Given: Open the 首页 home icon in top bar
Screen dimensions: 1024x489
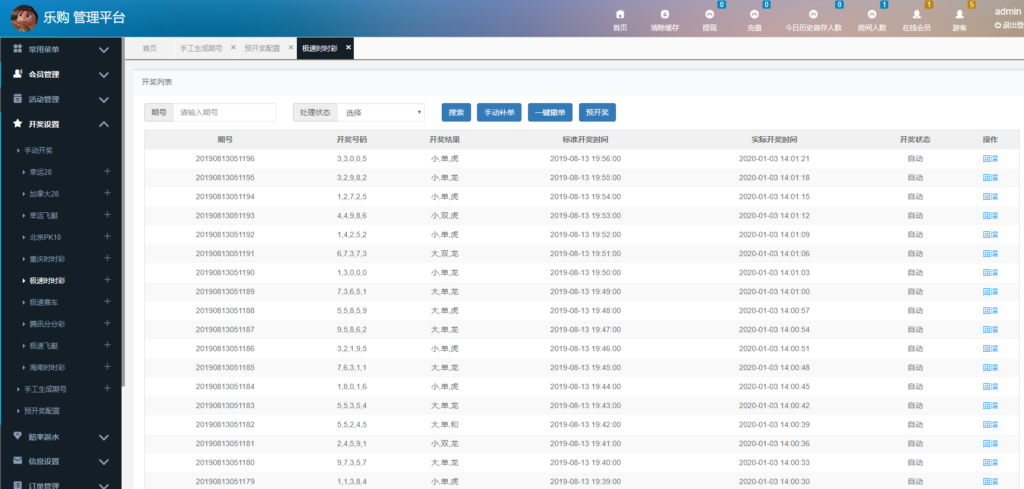Looking at the screenshot, I should [620, 14].
